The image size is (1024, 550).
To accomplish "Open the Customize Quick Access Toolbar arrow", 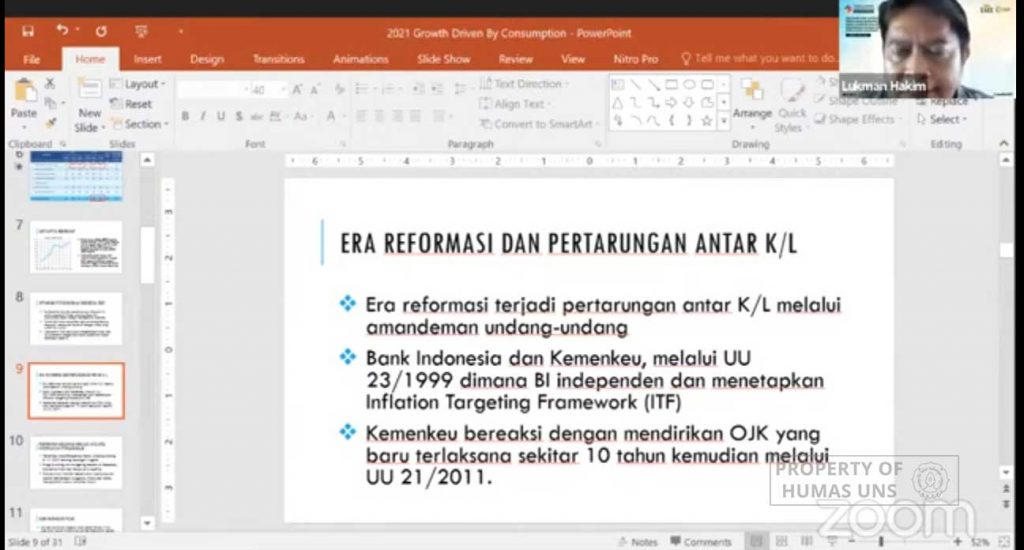I will point(181,31).
